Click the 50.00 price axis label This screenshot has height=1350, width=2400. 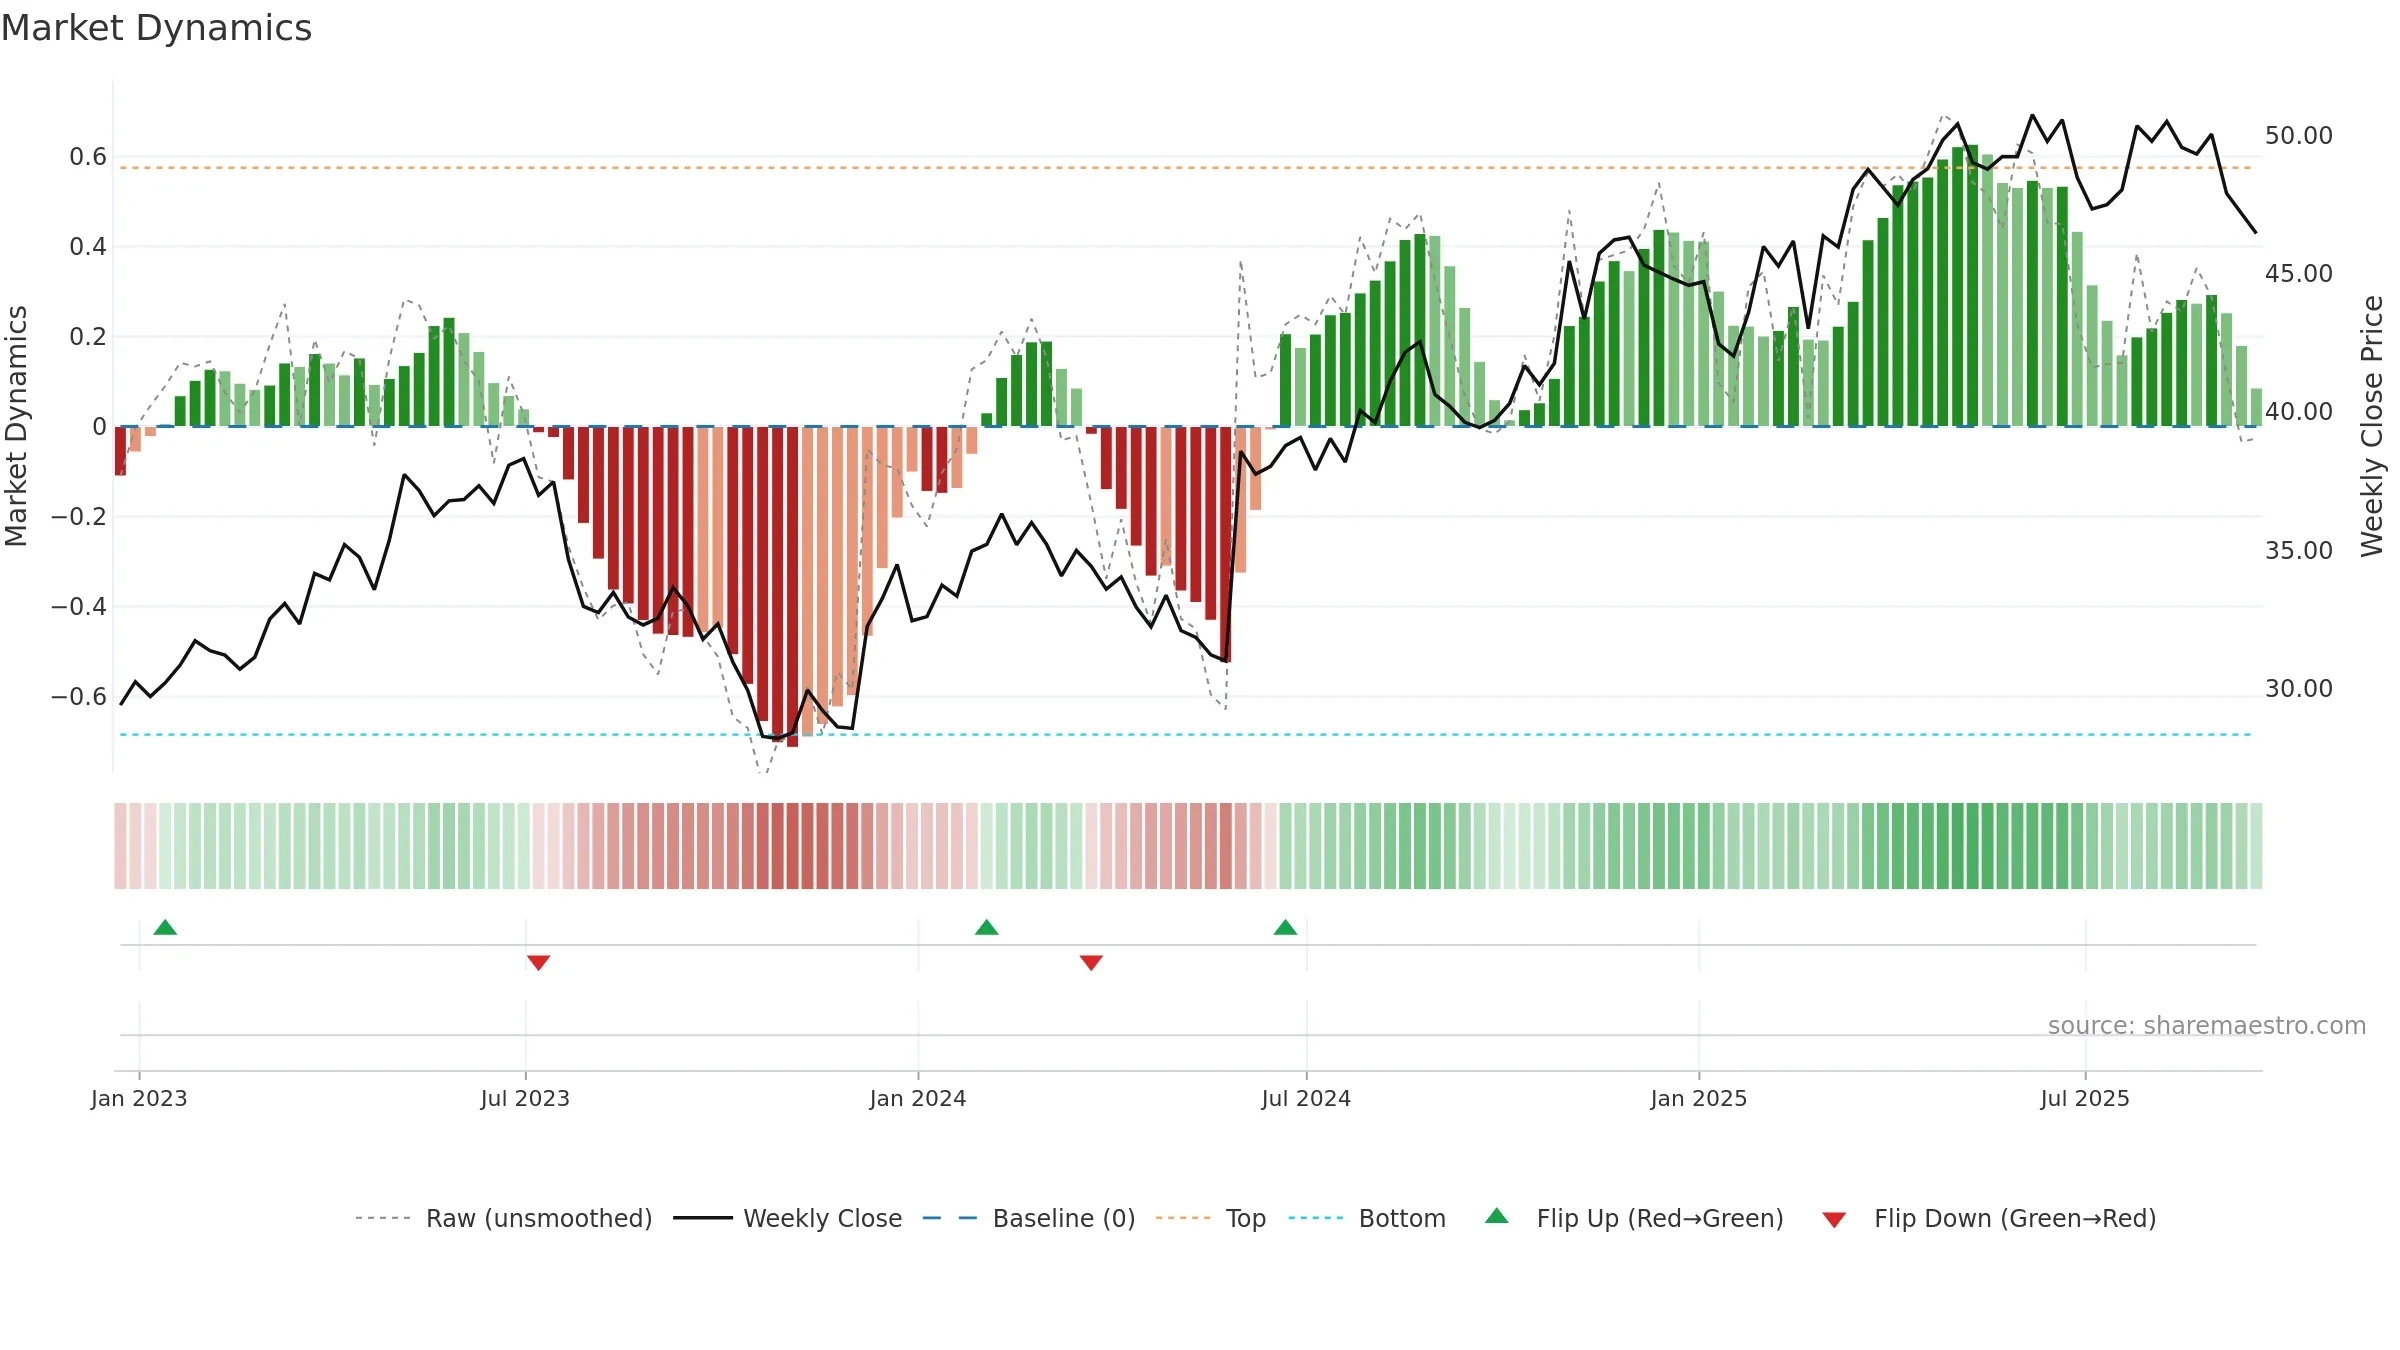tap(2299, 136)
